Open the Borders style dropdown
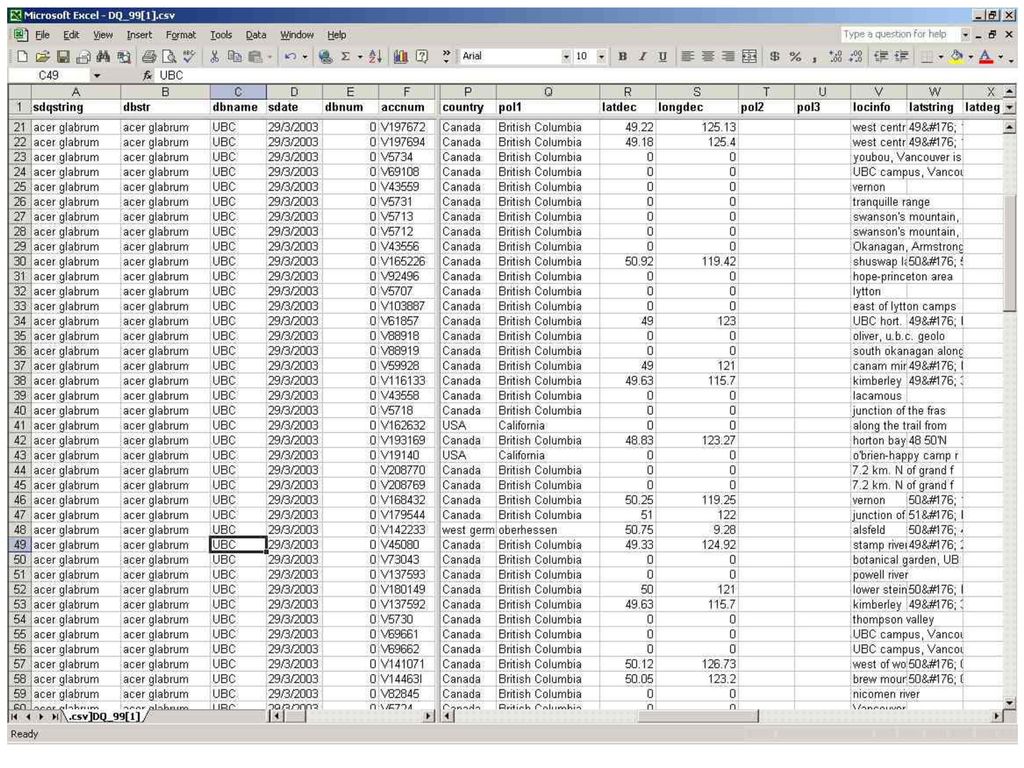1024x768 pixels. 940,57
